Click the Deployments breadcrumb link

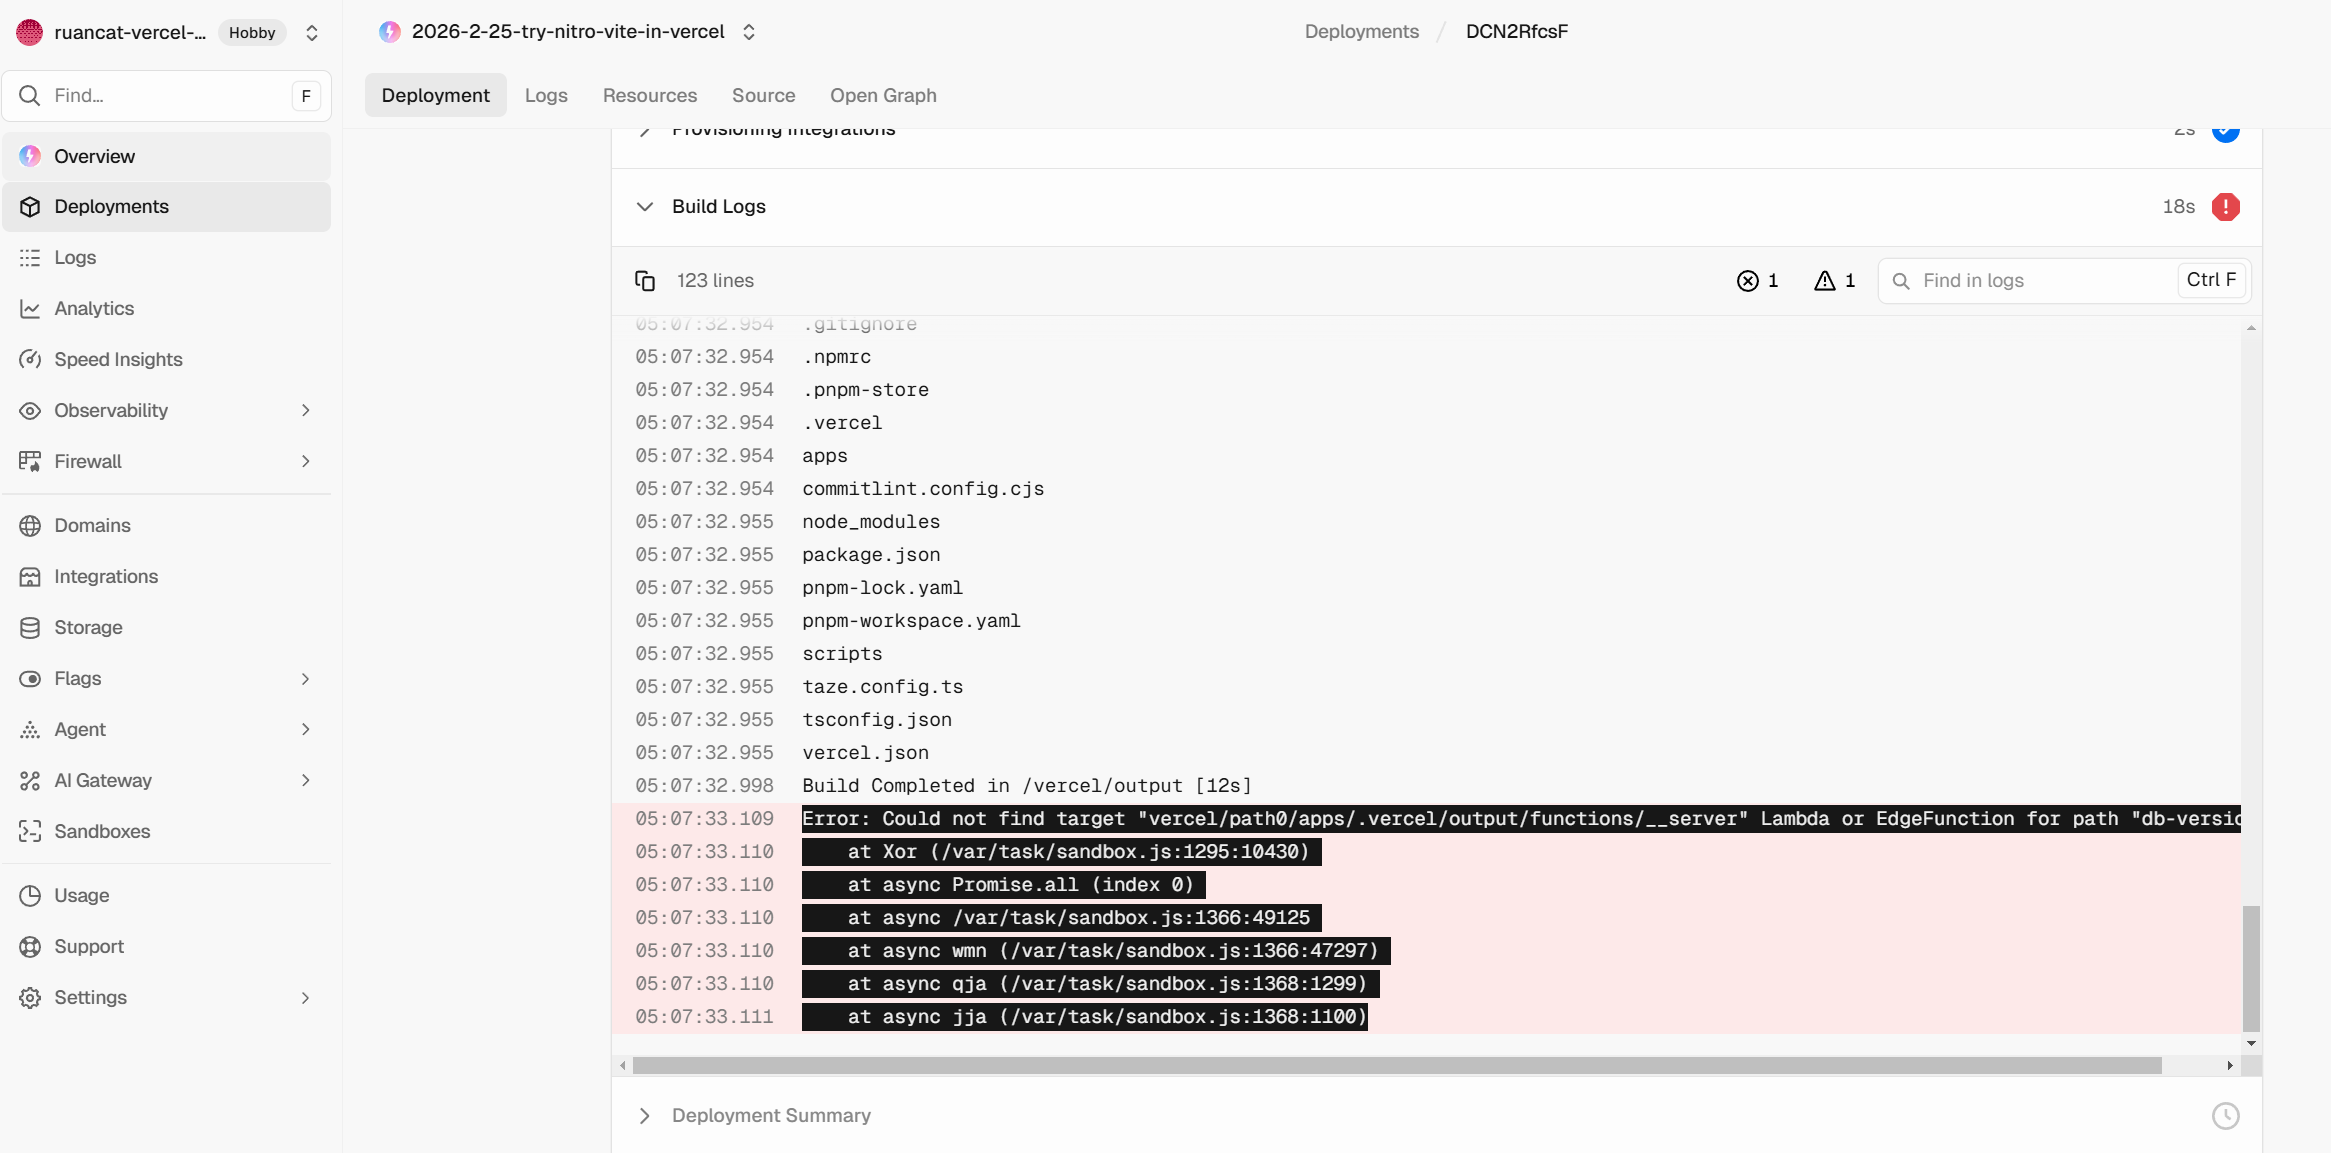(x=1361, y=31)
